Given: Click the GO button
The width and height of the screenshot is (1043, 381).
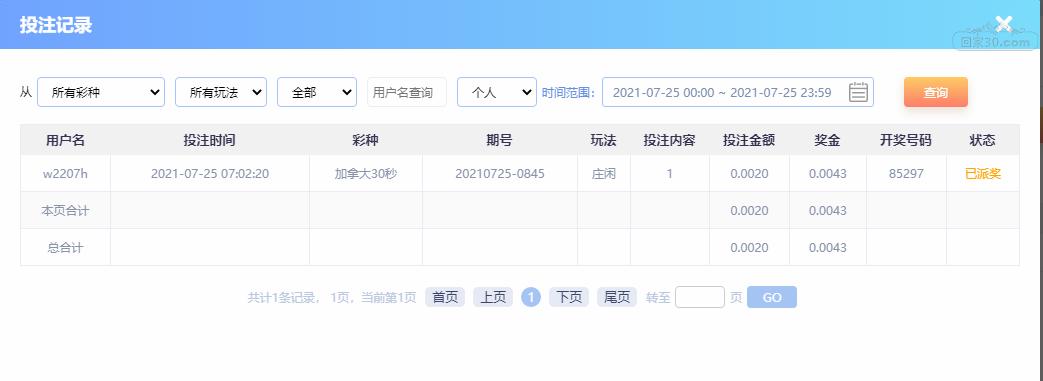Looking at the screenshot, I should pyautogui.click(x=772, y=297).
